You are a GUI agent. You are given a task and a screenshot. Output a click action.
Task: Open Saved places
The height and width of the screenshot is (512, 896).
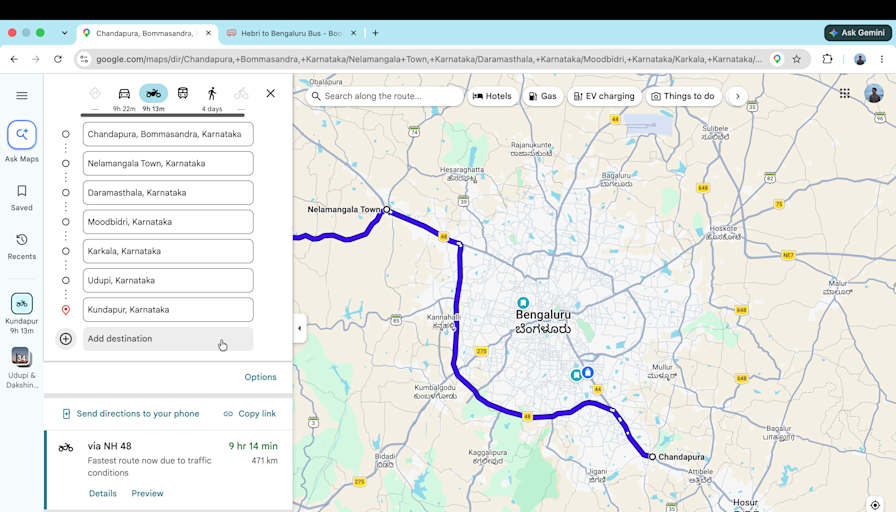click(22, 198)
